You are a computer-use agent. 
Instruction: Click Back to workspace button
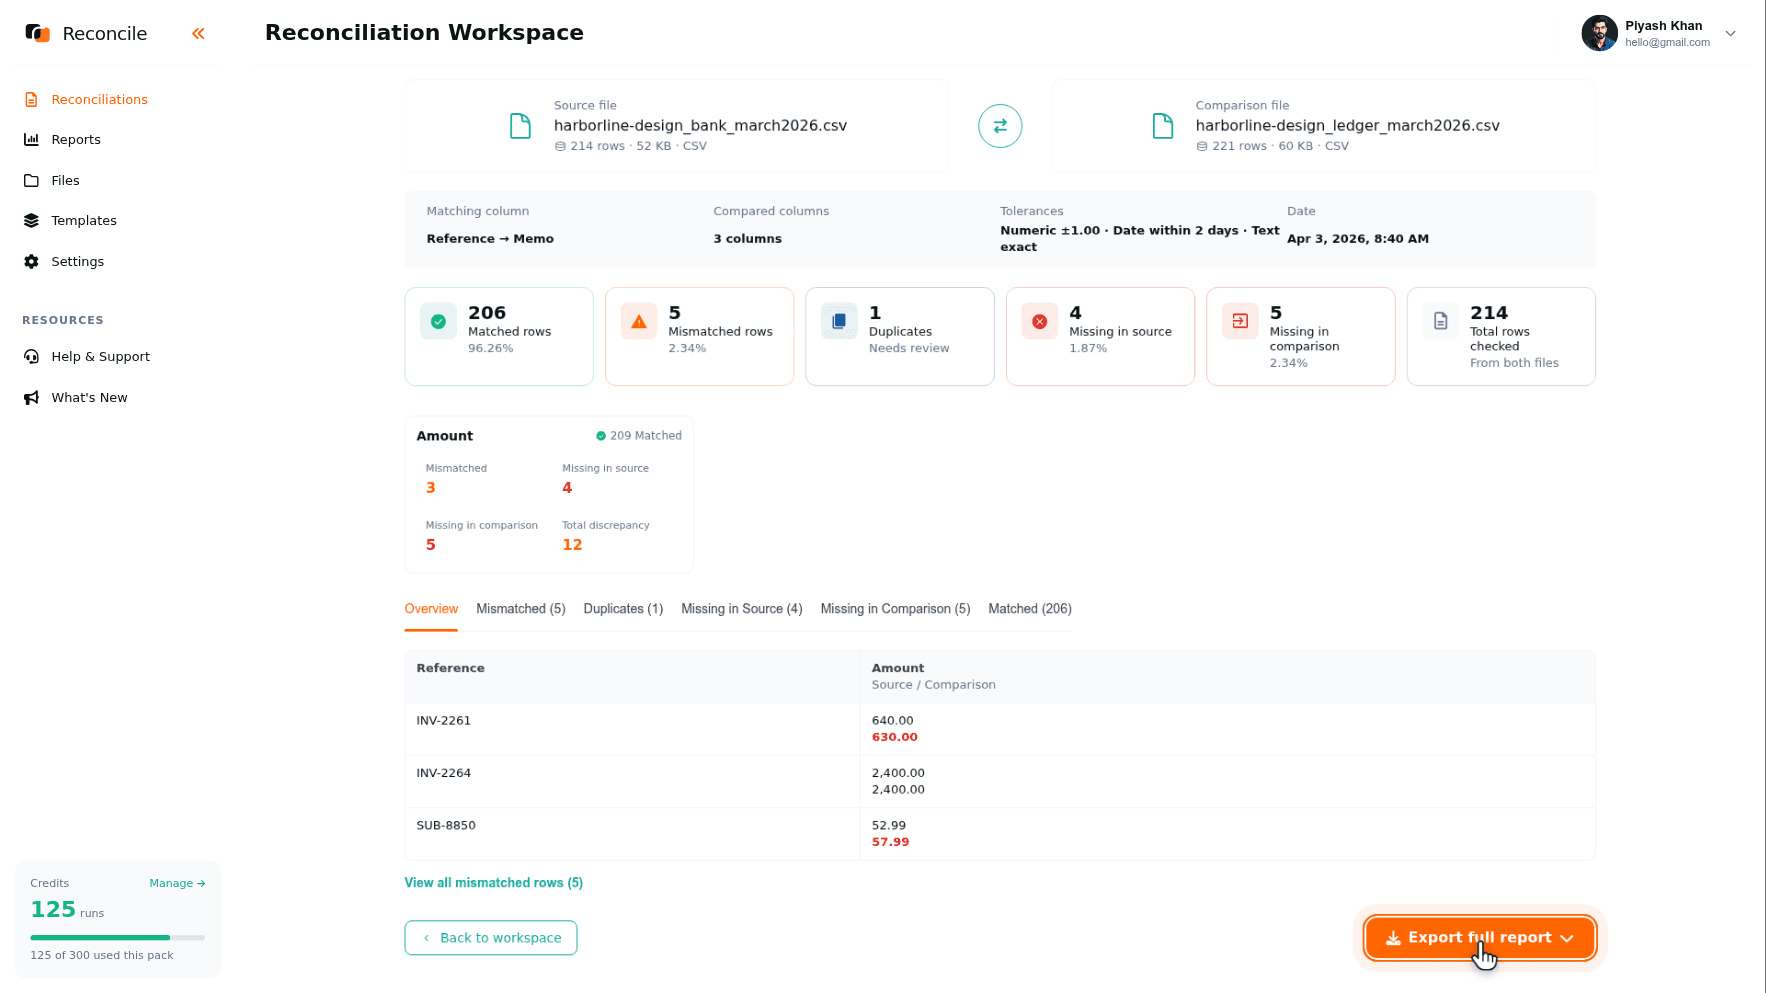click(x=491, y=938)
